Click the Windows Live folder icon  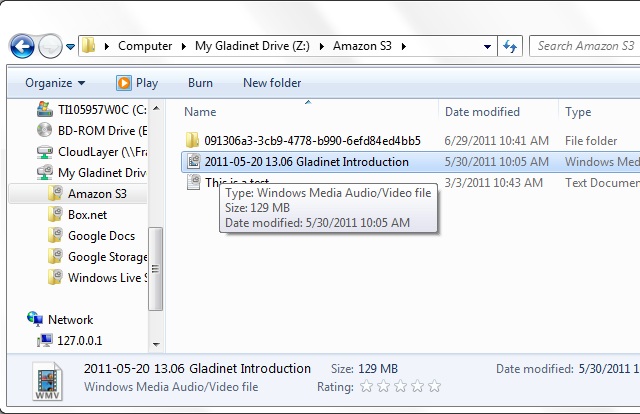(x=55, y=277)
